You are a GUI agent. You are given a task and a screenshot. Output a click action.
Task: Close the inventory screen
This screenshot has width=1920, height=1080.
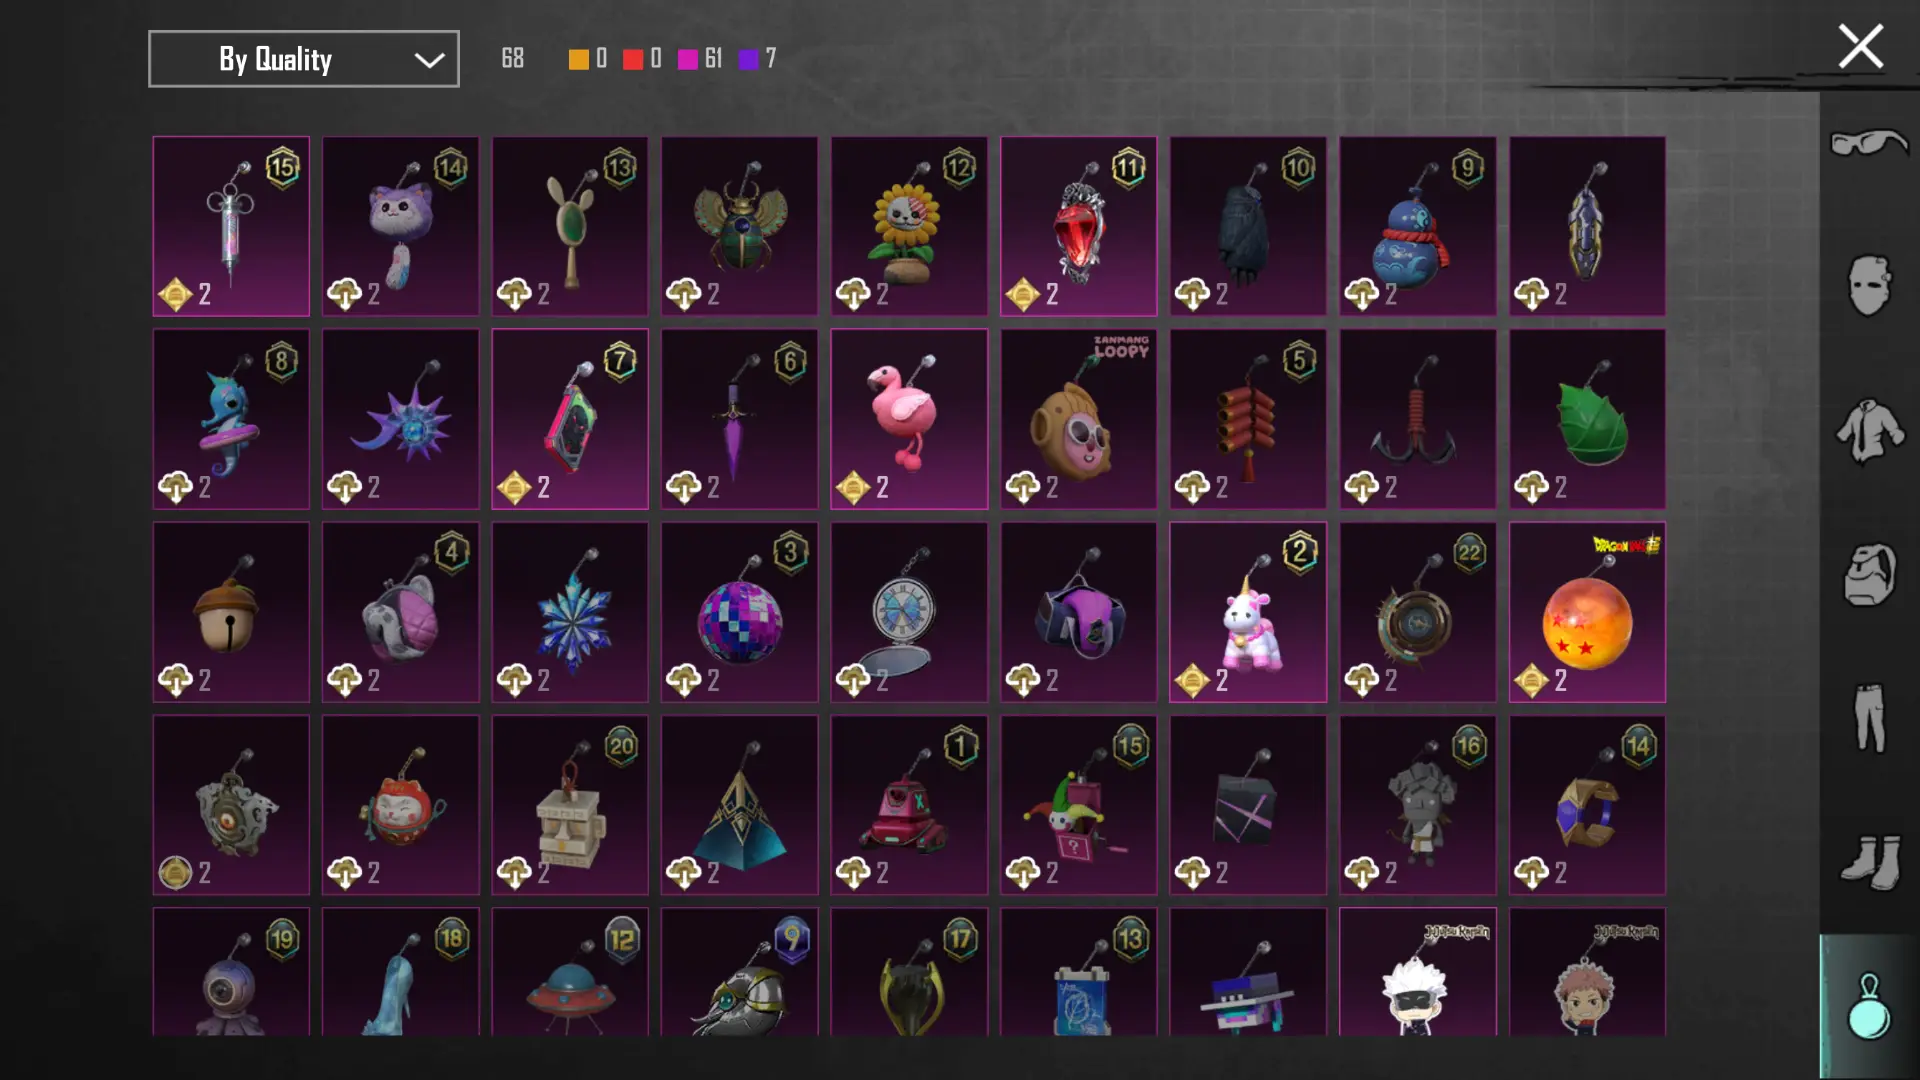coord(1860,46)
